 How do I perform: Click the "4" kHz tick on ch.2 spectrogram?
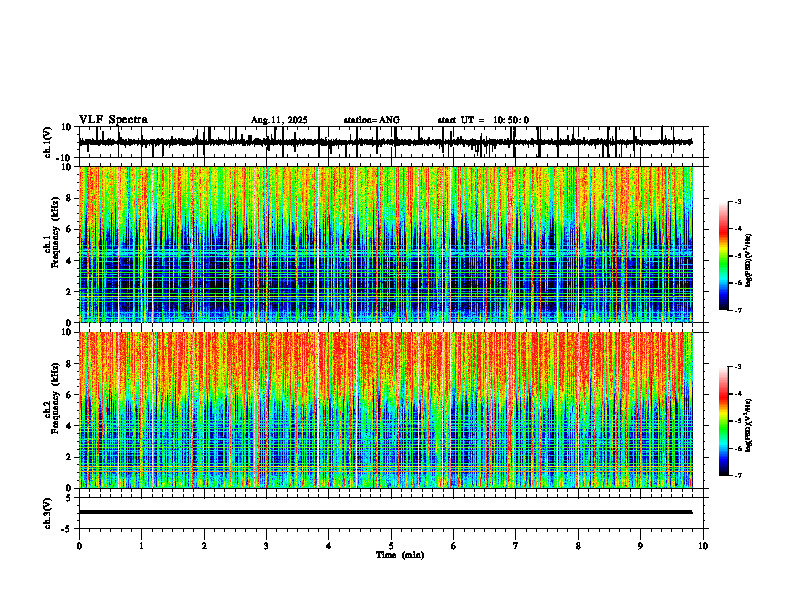pos(69,426)
